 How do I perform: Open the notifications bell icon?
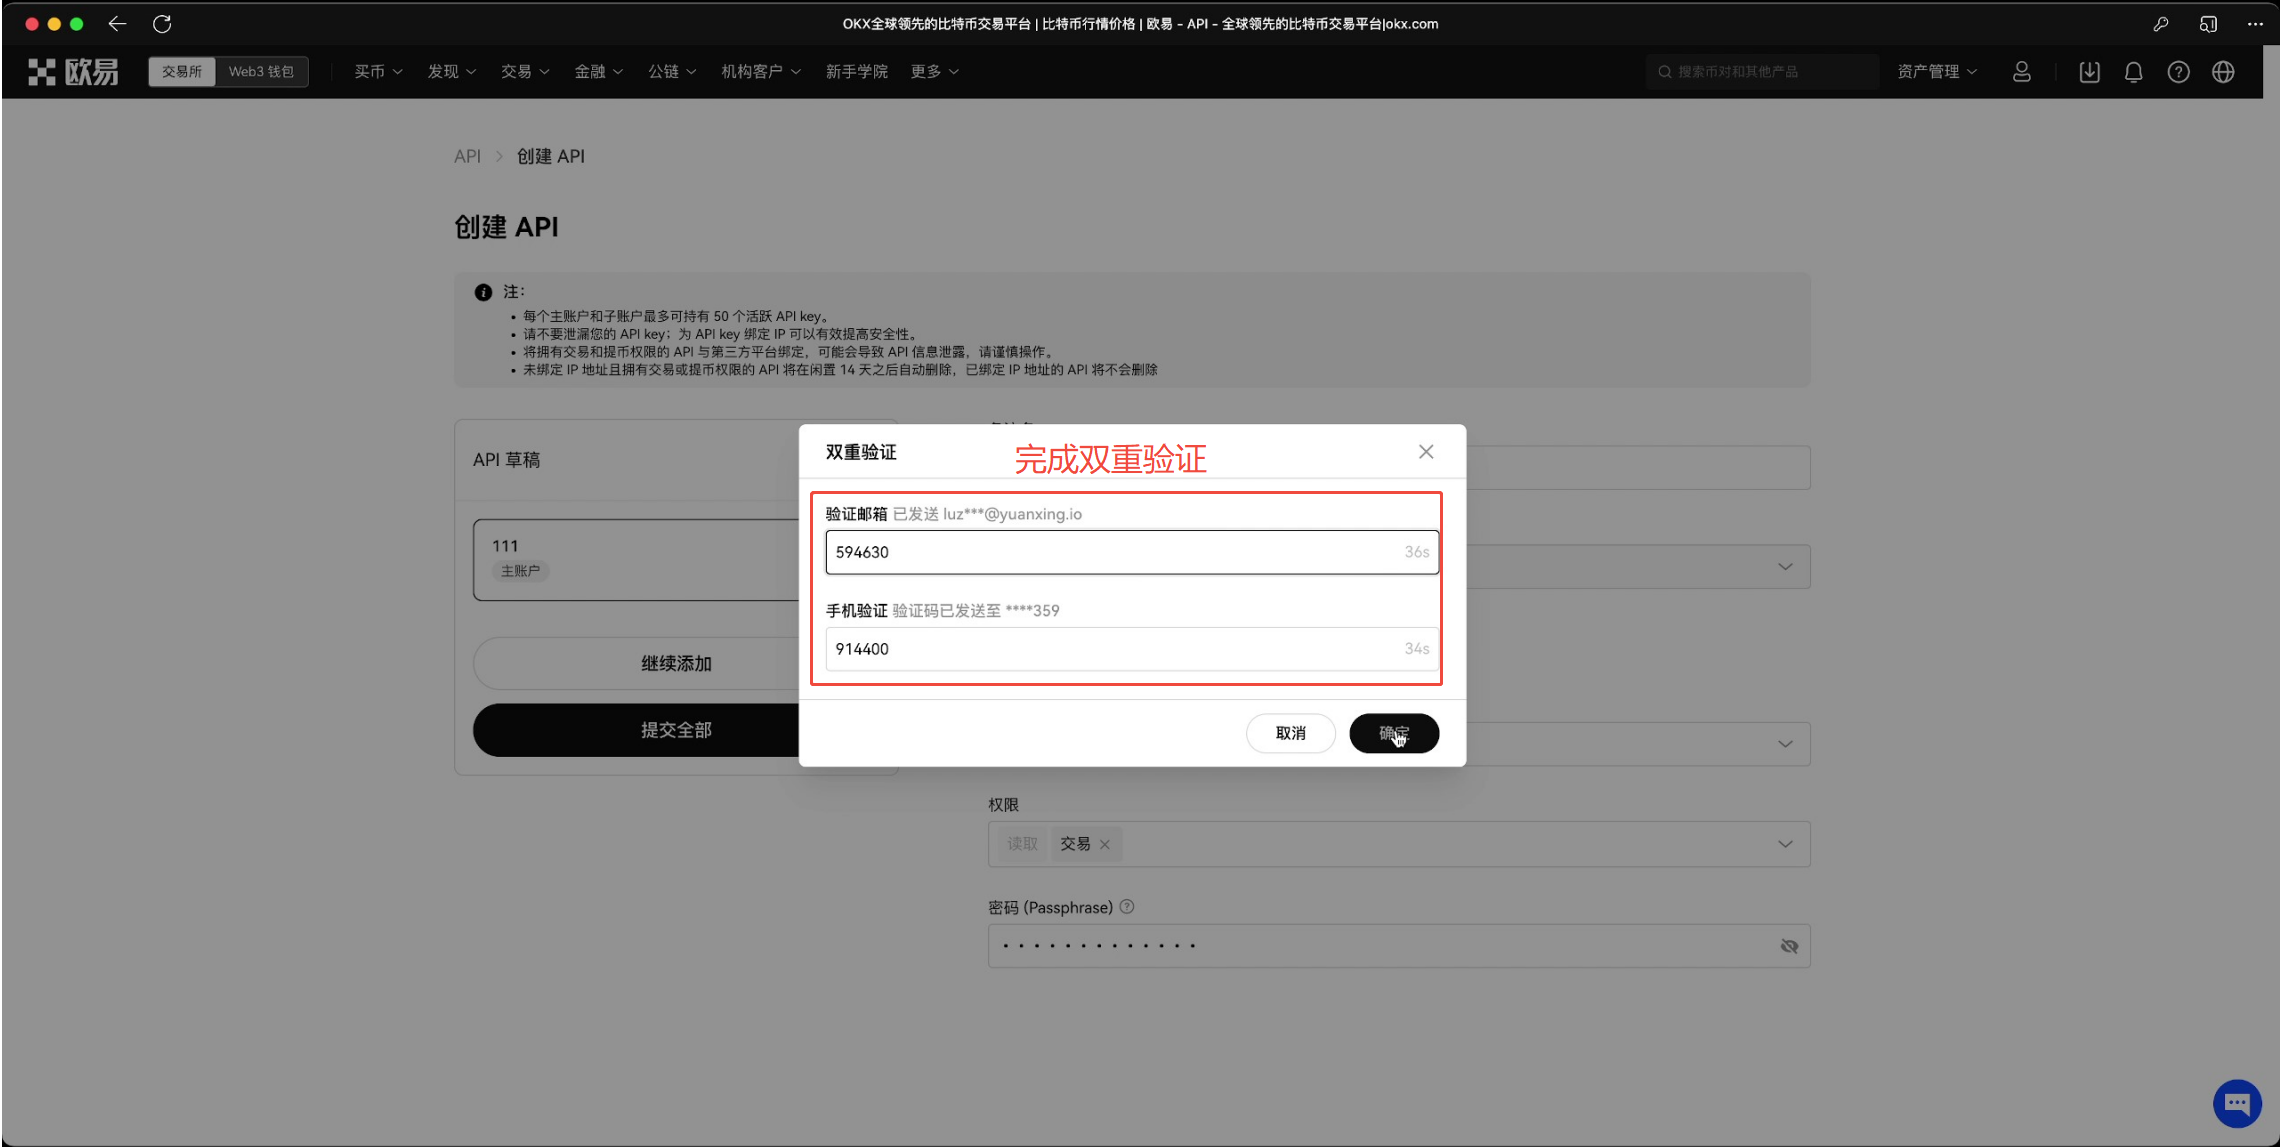point(2133,72)
